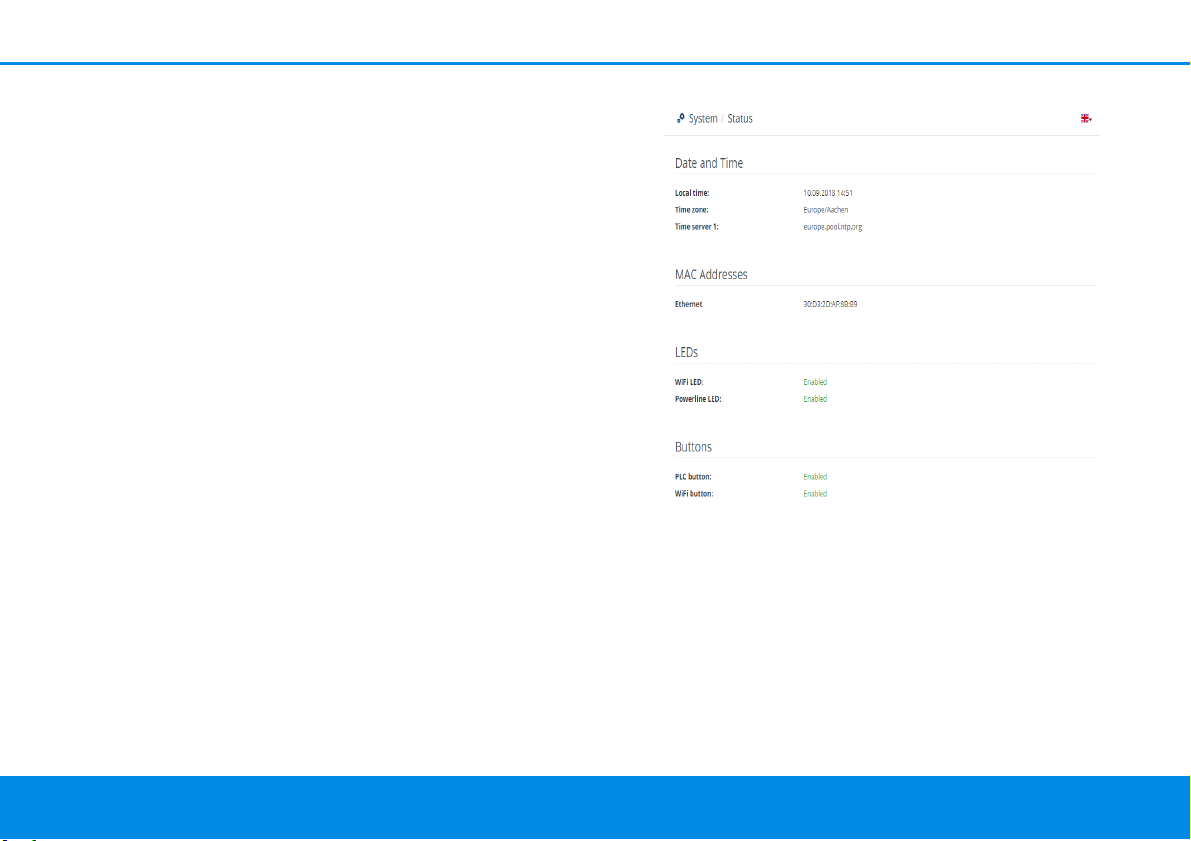Screen dimensions: 1191x841
Task: Select the Europe/Aachen time zone value
Action: [x=826, y=210]
